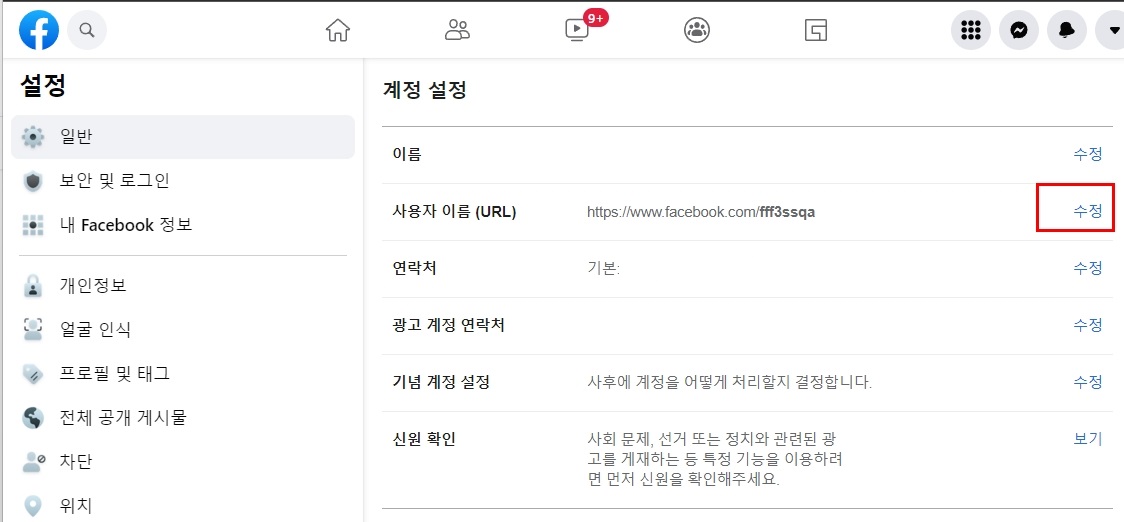
Task: Click the profile URL facebook.com/fff3ssqa
Action: click(x=701, y=212)
